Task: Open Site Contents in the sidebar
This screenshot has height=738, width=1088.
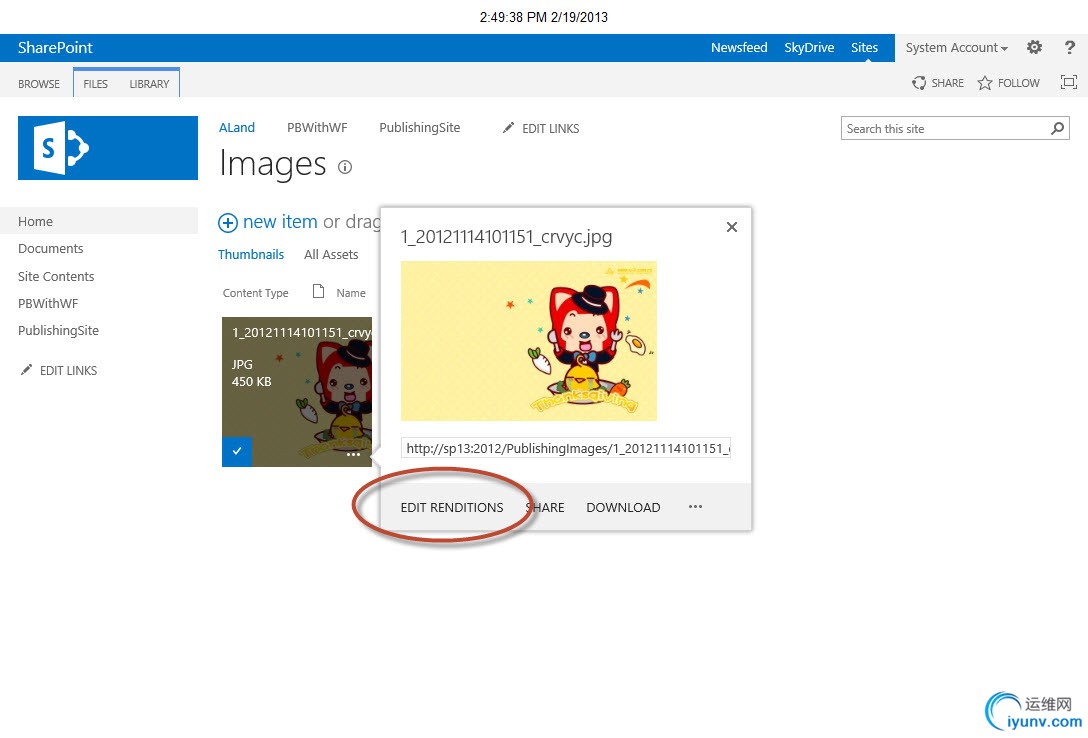Action: pos(56,276)
